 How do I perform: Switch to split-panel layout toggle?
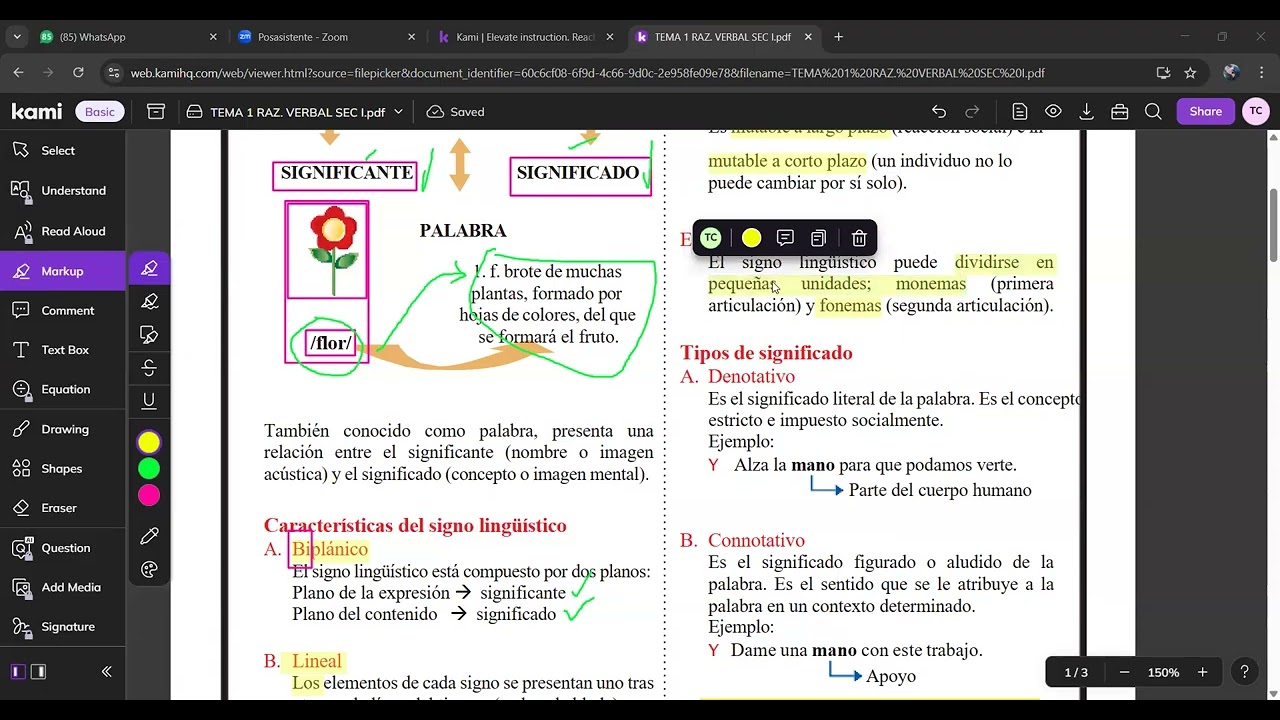38,672
